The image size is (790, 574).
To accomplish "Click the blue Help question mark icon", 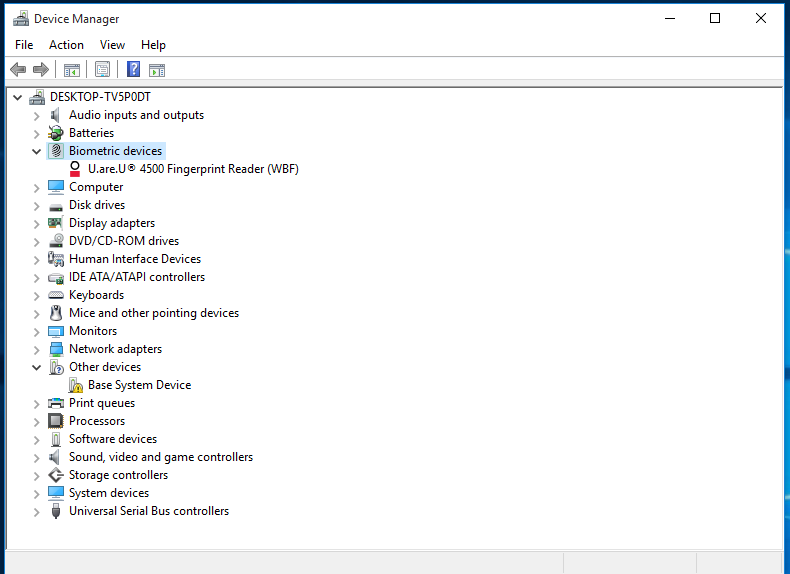I will pos(133,69).
